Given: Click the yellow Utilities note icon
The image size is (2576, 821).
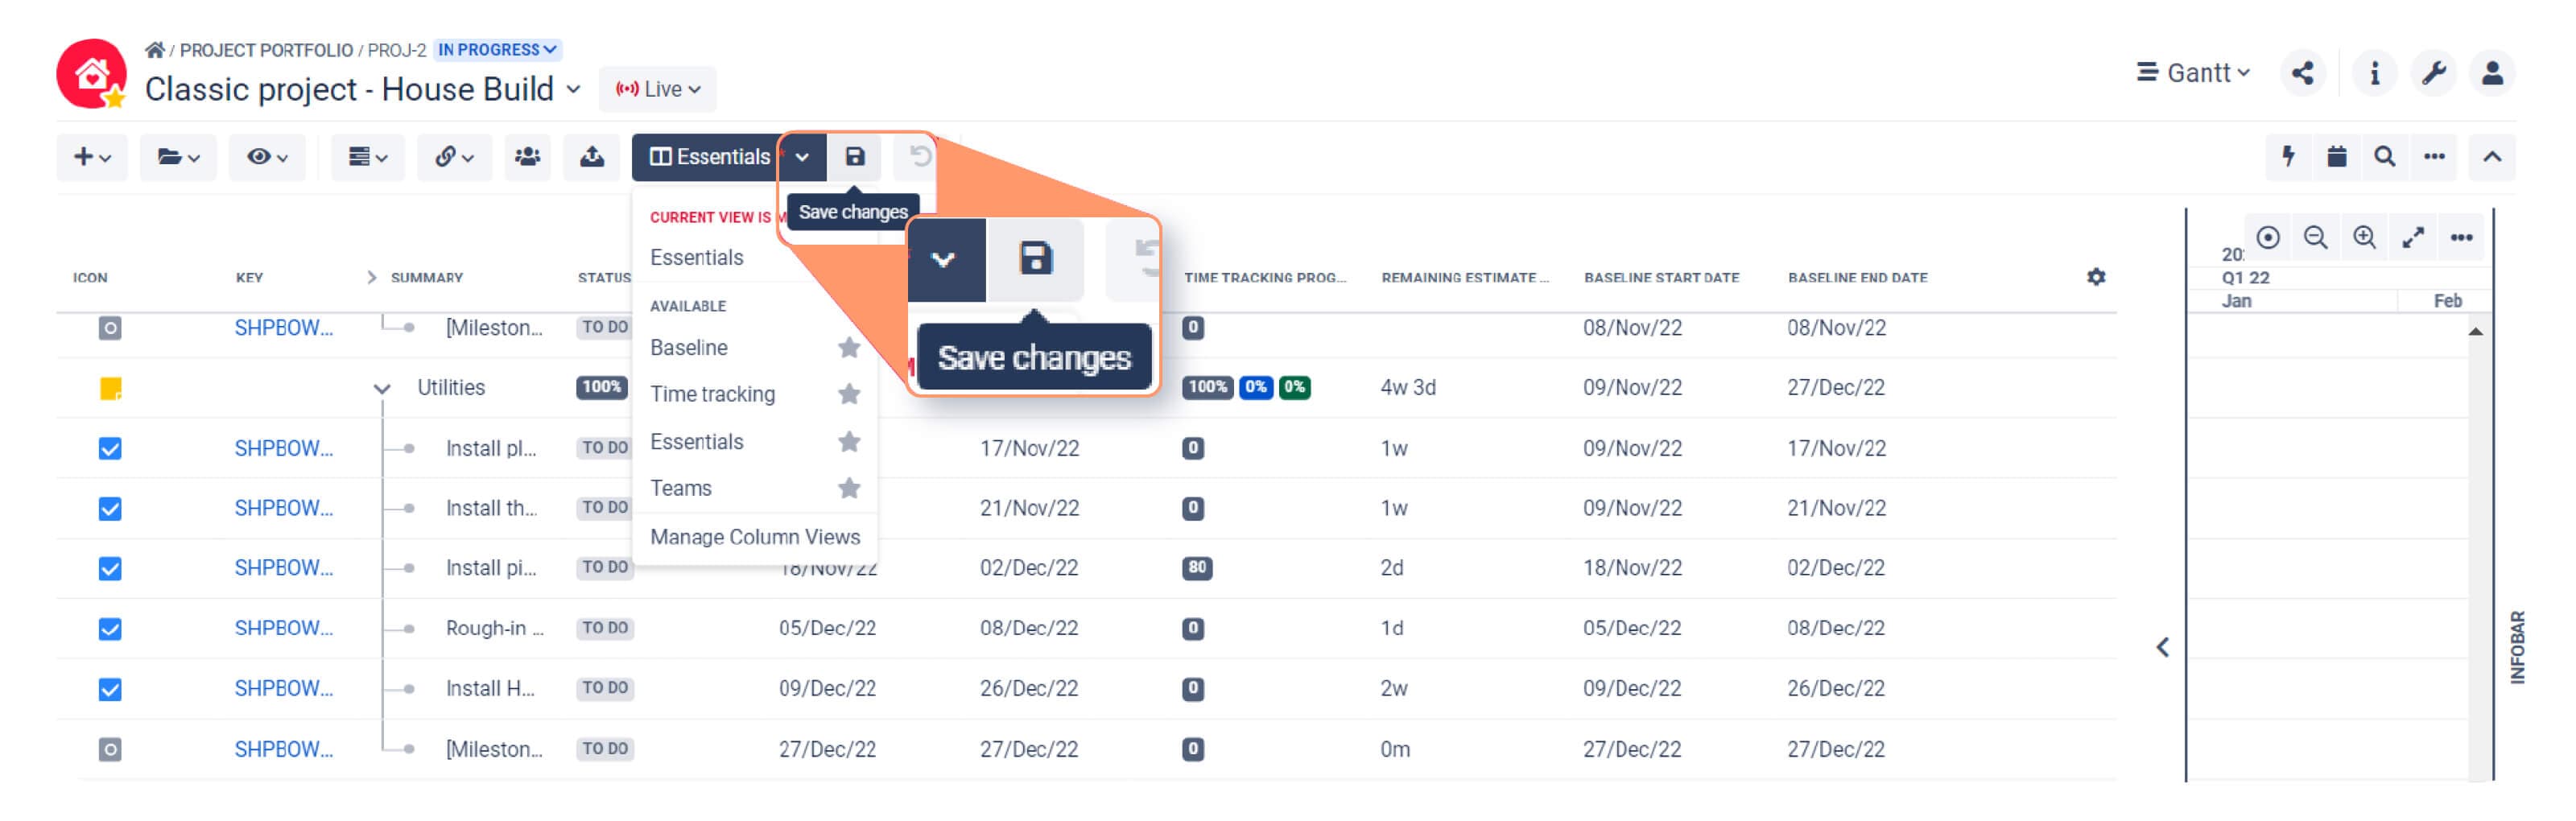Looking at the screenshot, I should click(110, 389).
